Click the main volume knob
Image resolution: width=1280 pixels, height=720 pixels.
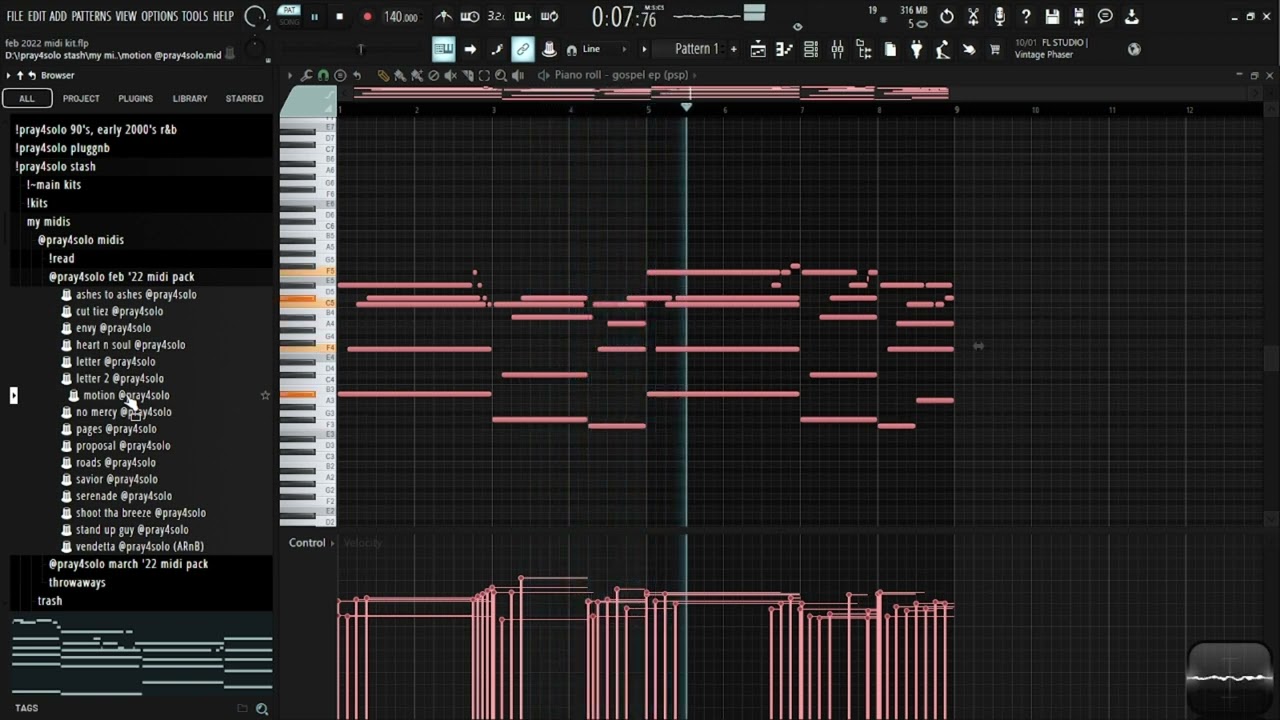(255, 16)
